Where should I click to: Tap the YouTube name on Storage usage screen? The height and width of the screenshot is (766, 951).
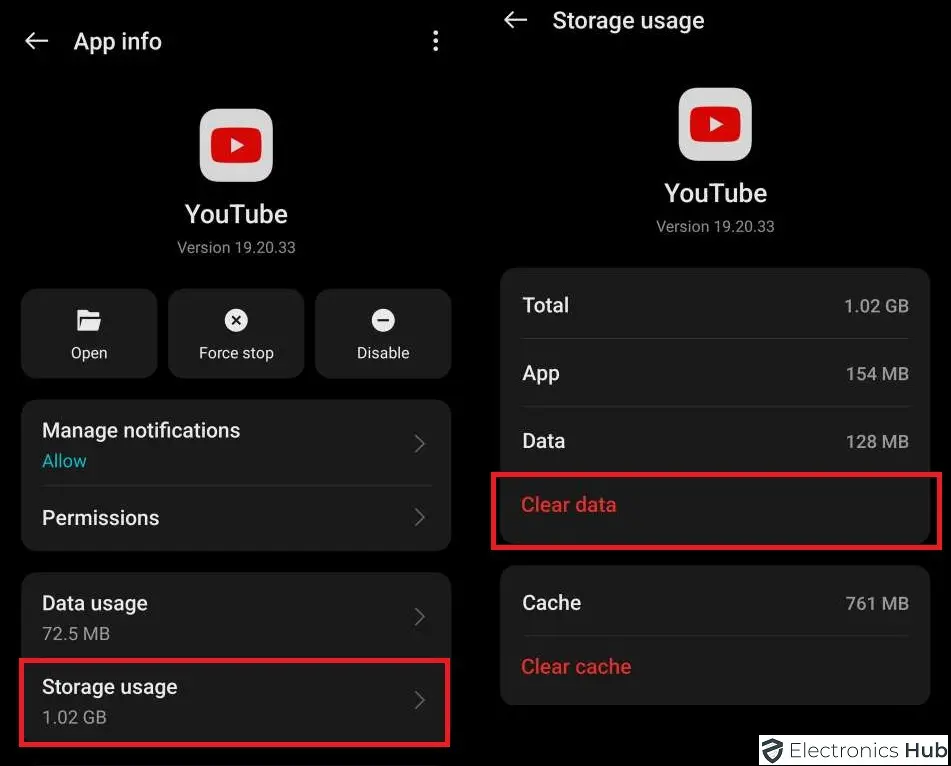[715, 193]
